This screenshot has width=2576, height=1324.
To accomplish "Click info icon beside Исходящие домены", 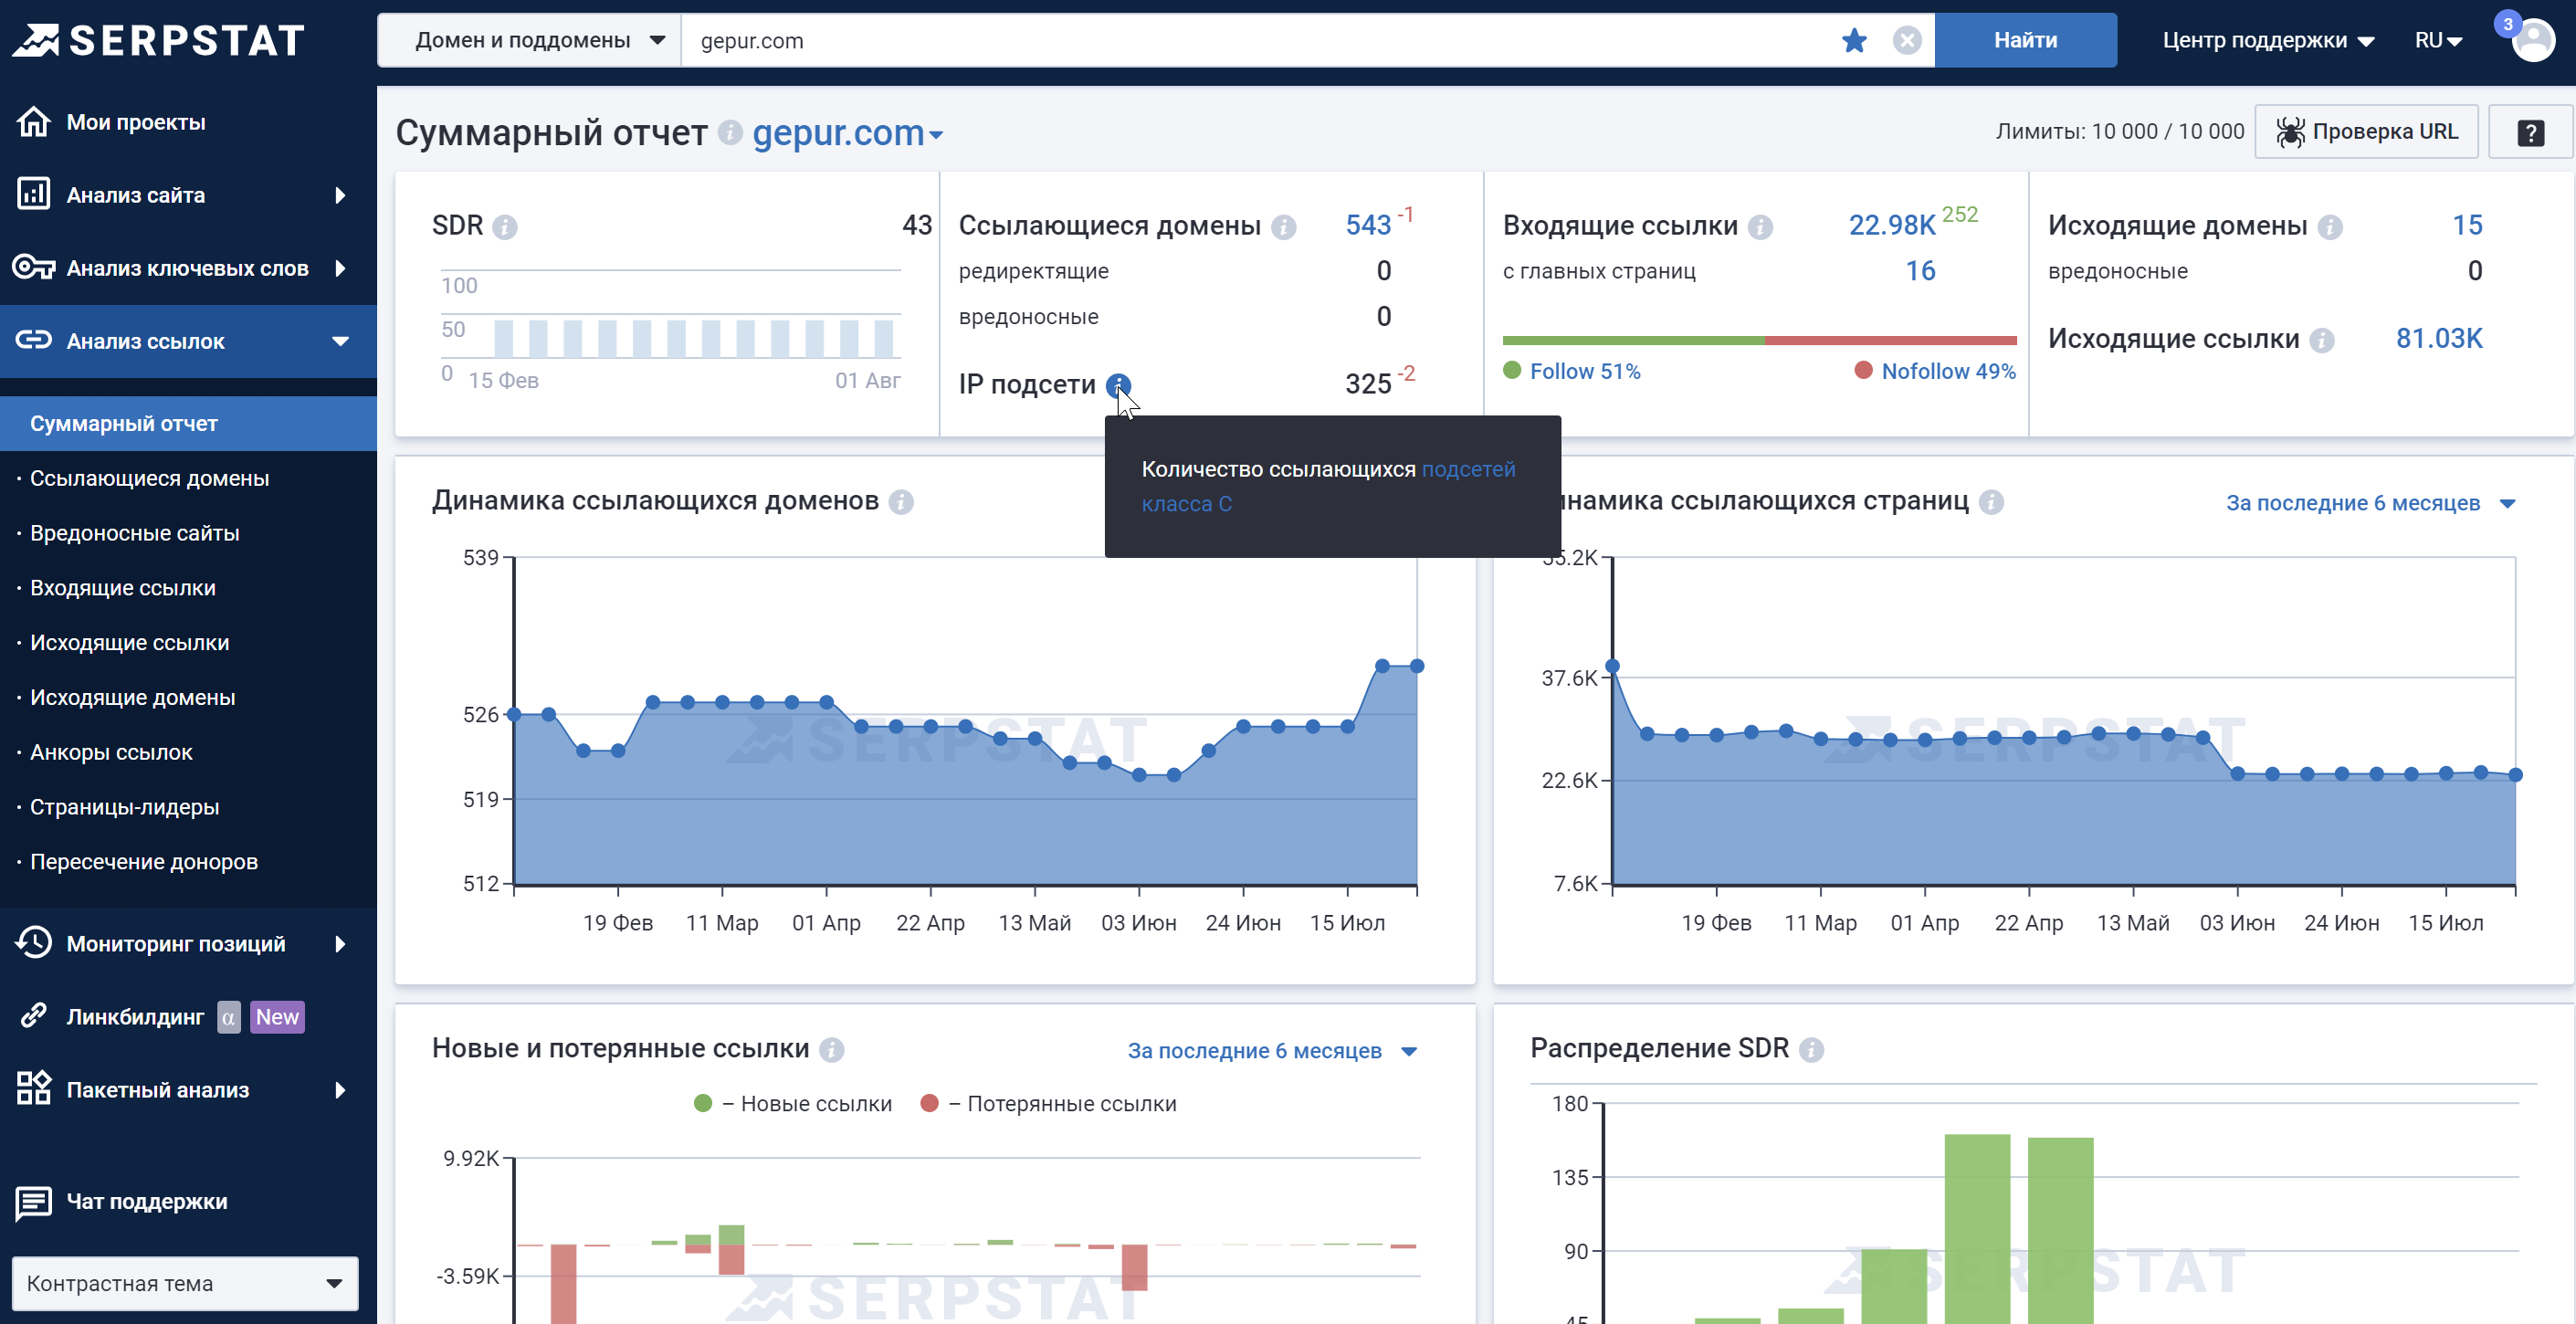I will 2329,227.
